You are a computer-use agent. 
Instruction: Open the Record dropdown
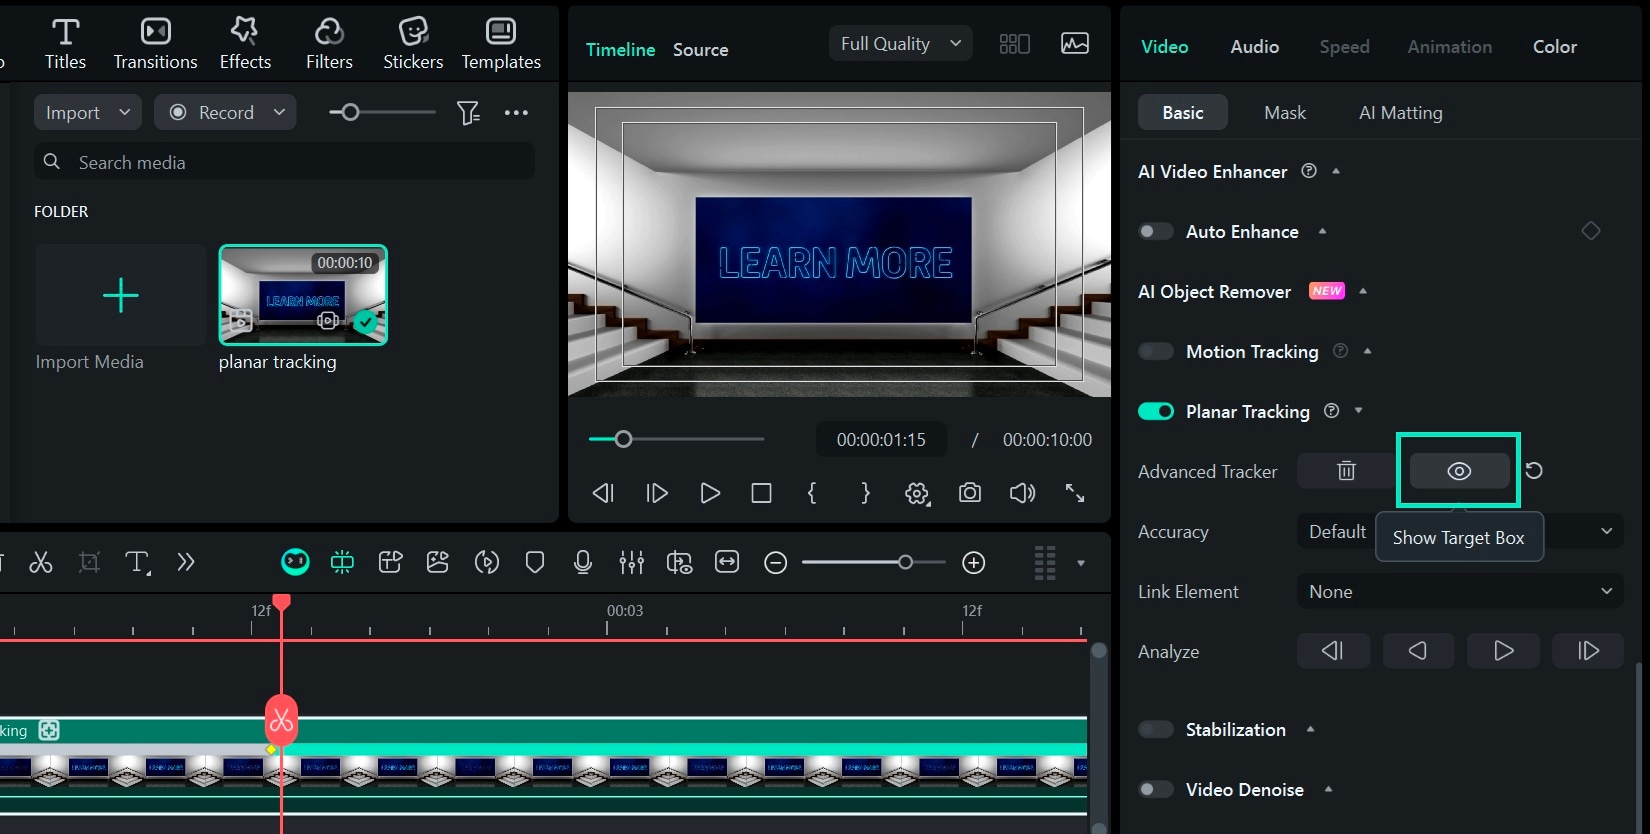click(226, 112)
